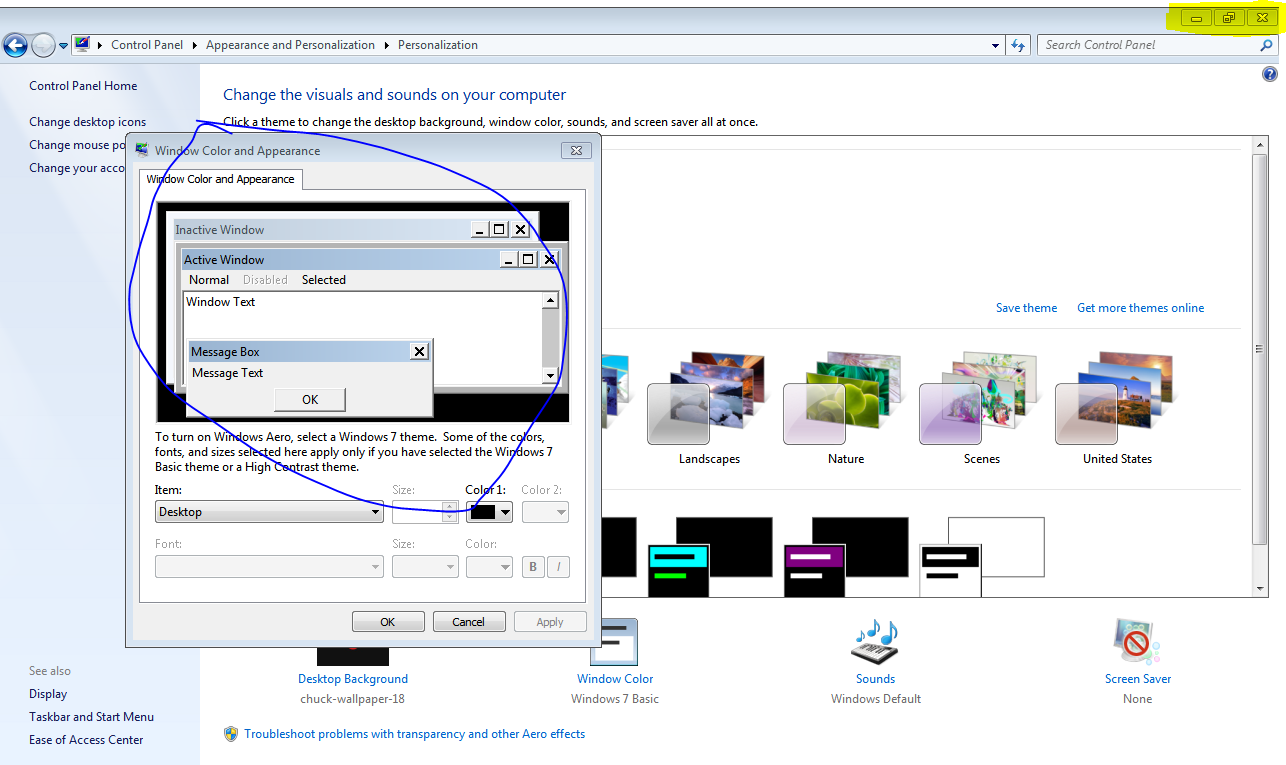1286x765 pixels.
Task: Open Ease of Access Center link
Action: tap(86, 740)
